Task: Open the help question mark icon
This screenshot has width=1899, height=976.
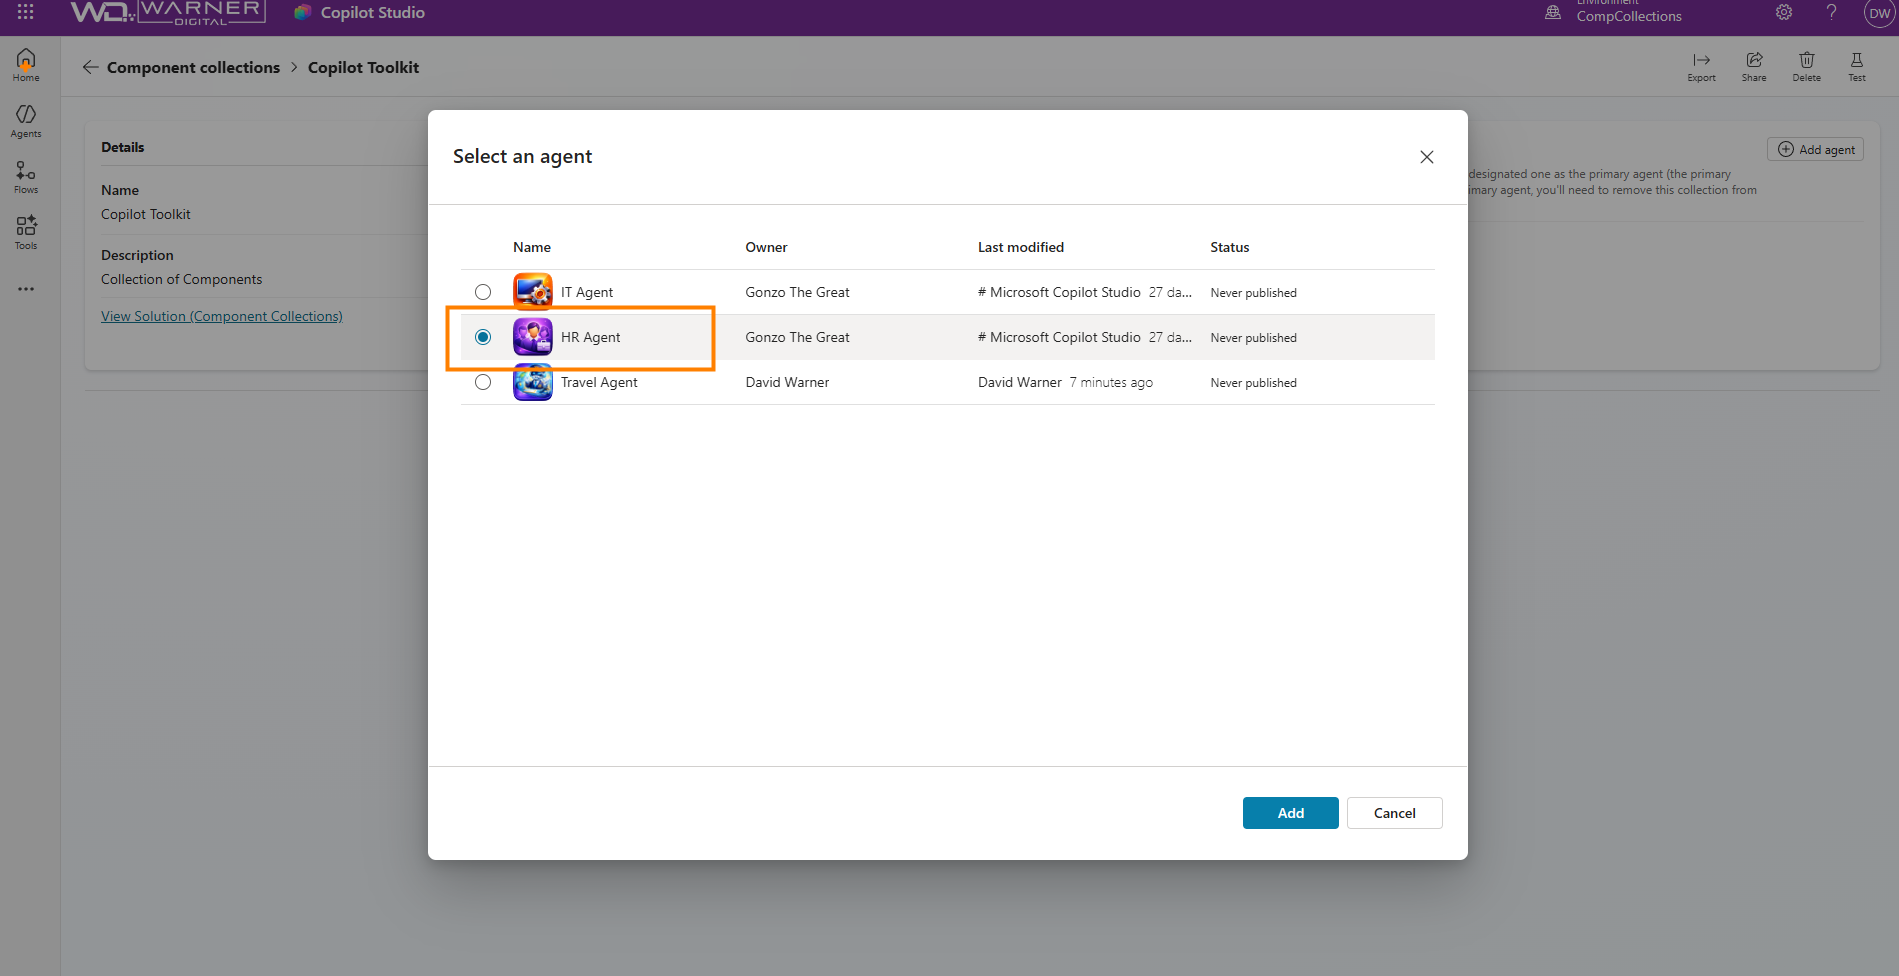Action: point(1831,13)
